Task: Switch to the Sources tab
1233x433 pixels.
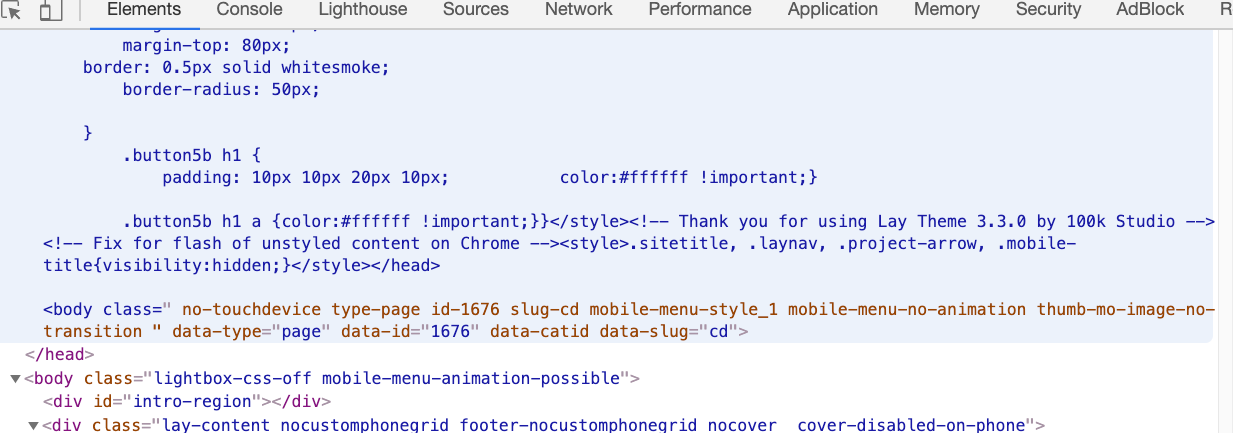Action: click(x=476, y=10)
